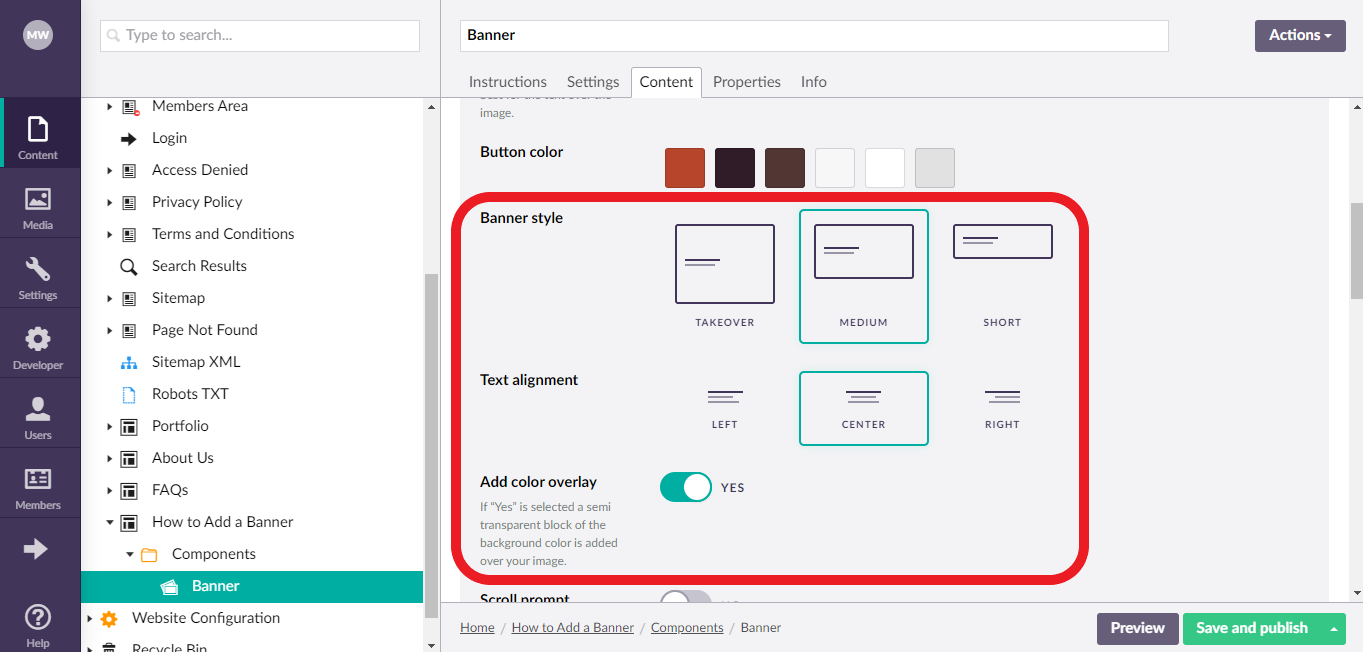The image size is (1363, 652).
Task: Click the Terms and Conditions page icon
Action: (129, 234)
